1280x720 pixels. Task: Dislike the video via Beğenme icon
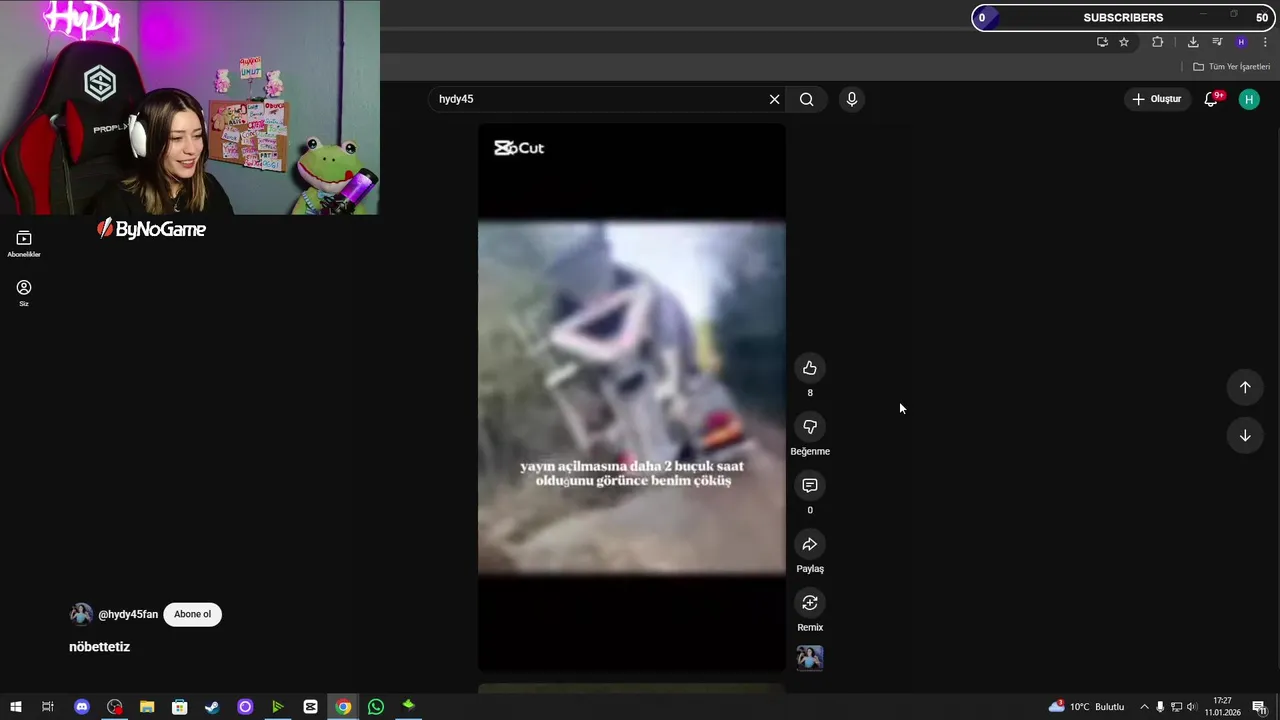click(810, 427)
